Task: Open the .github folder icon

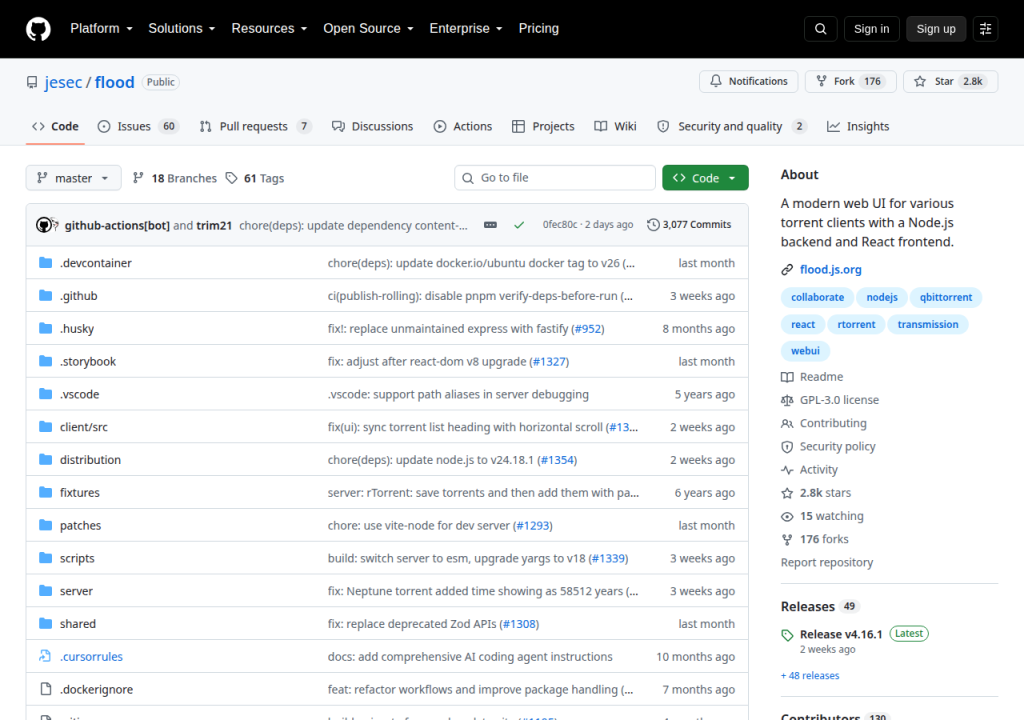Action: 45,295
